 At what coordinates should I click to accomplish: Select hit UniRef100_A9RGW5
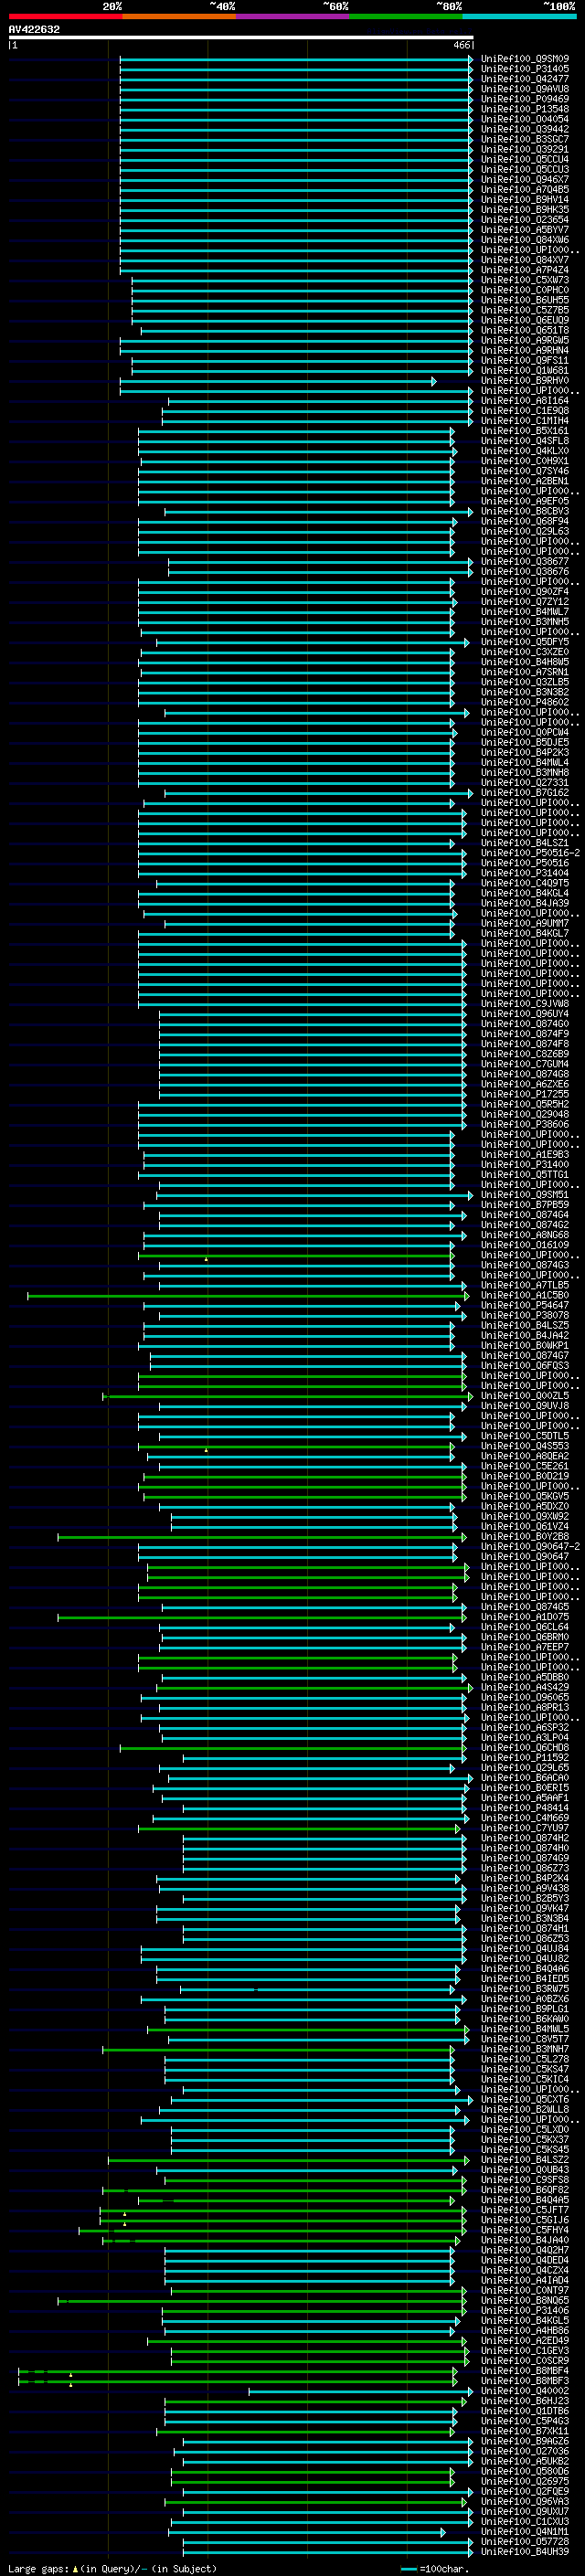coord(525,340)
